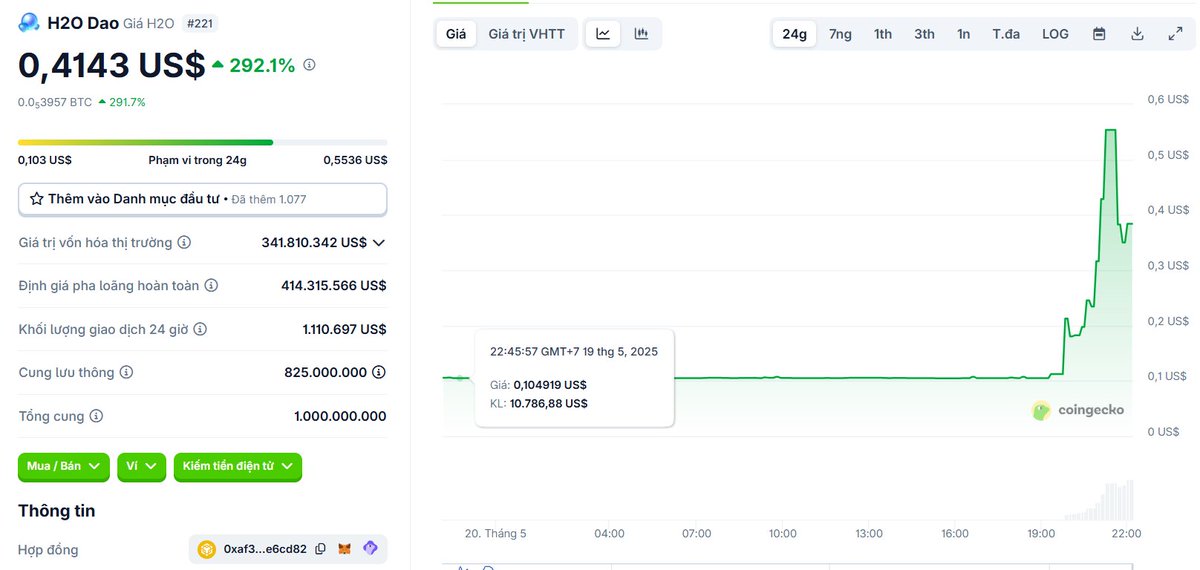This screenshot has height=570, width=1200.
Task: Copy the contract address 0xaf3...e6cd82
Action: point(320,549)
